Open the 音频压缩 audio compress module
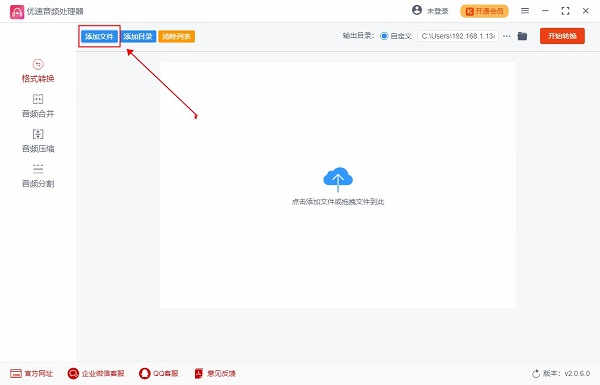Screen dimensions: 600x385 tap(38, 141)
